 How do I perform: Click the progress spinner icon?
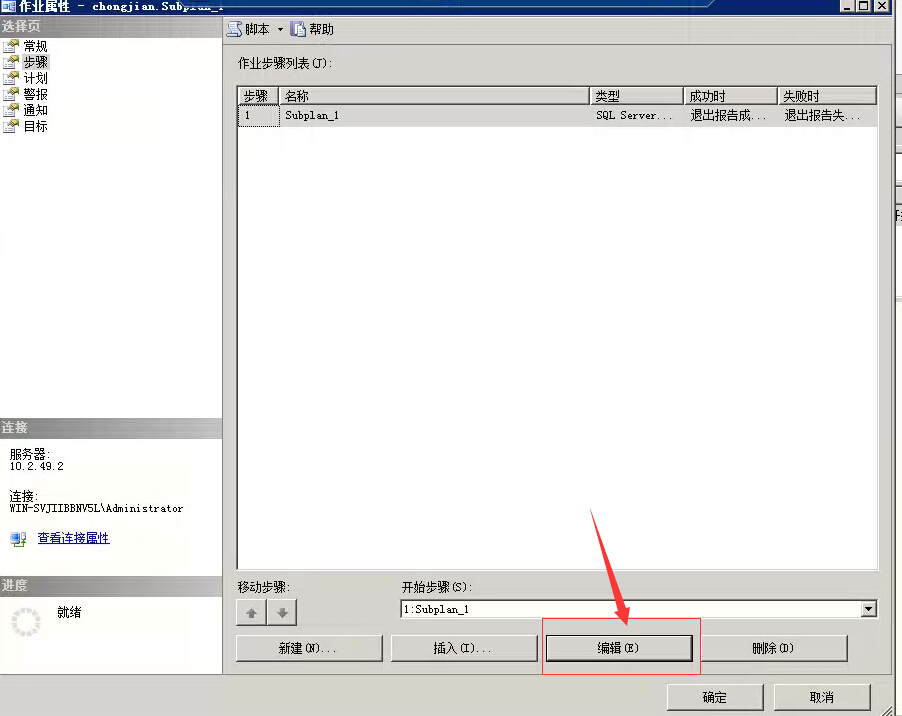click(x=26, y=622)
